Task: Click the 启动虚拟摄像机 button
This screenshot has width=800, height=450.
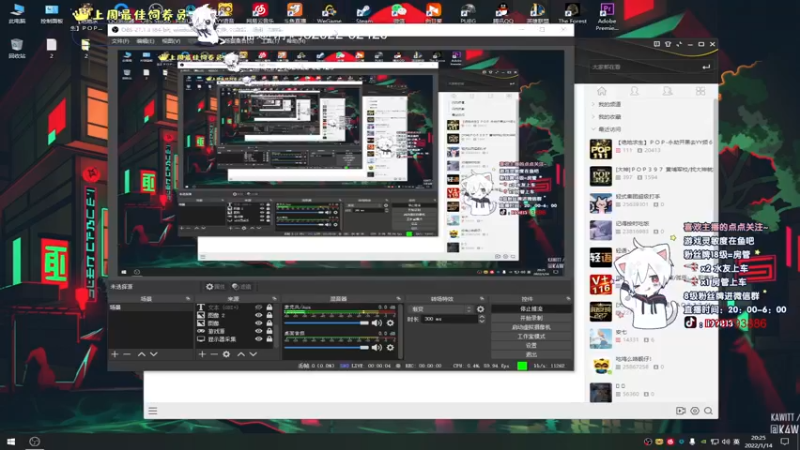Action: click(531, 327)
